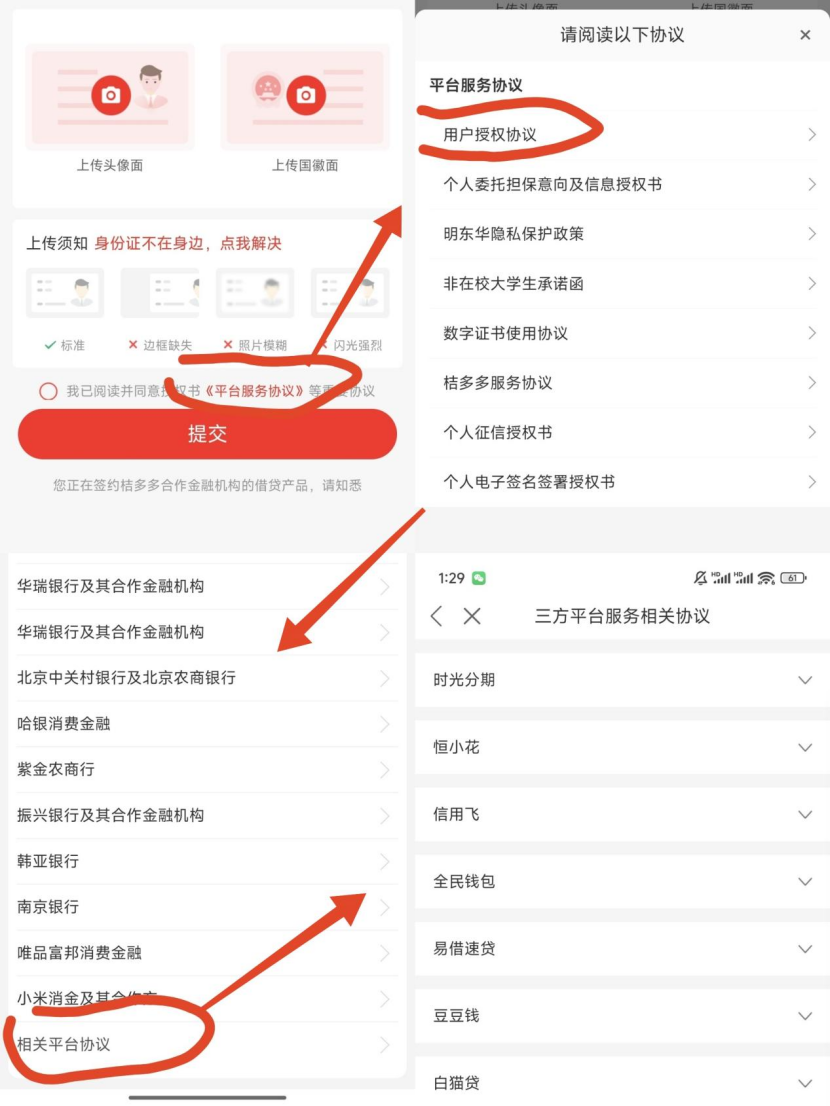Image resolution: width=830 pixels, height=1106 pixels.
Task: Tap the muted bell status icon
Action: coord(700,578)
